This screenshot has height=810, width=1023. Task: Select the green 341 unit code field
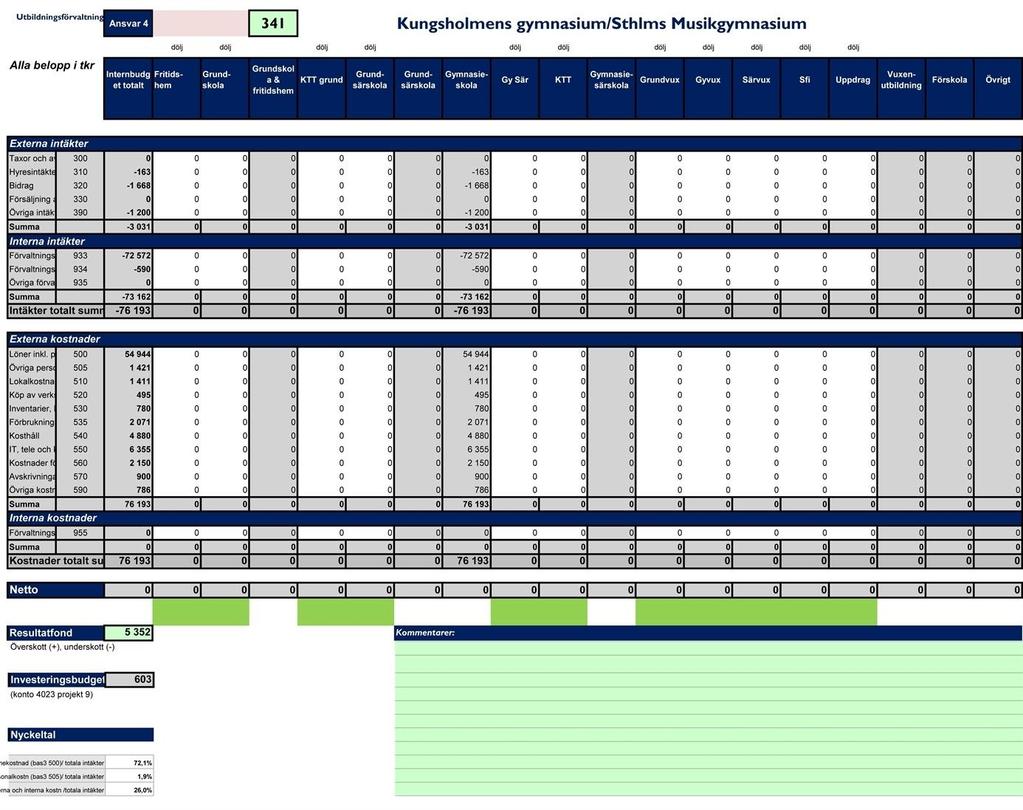click(x=273, y=23)
